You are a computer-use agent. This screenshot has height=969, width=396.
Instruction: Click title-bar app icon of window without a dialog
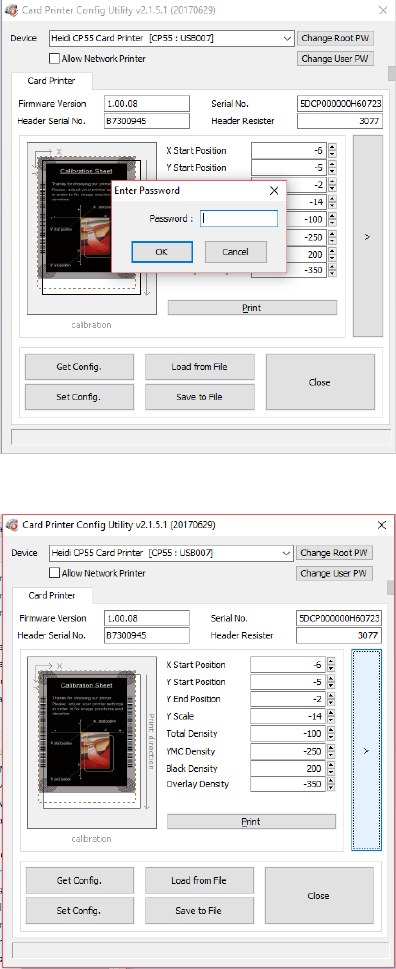click(x=12, y=525)
